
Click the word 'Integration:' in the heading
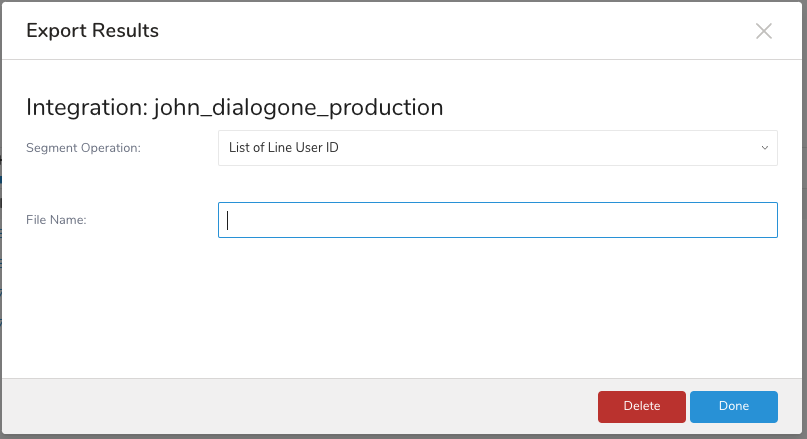86,107
